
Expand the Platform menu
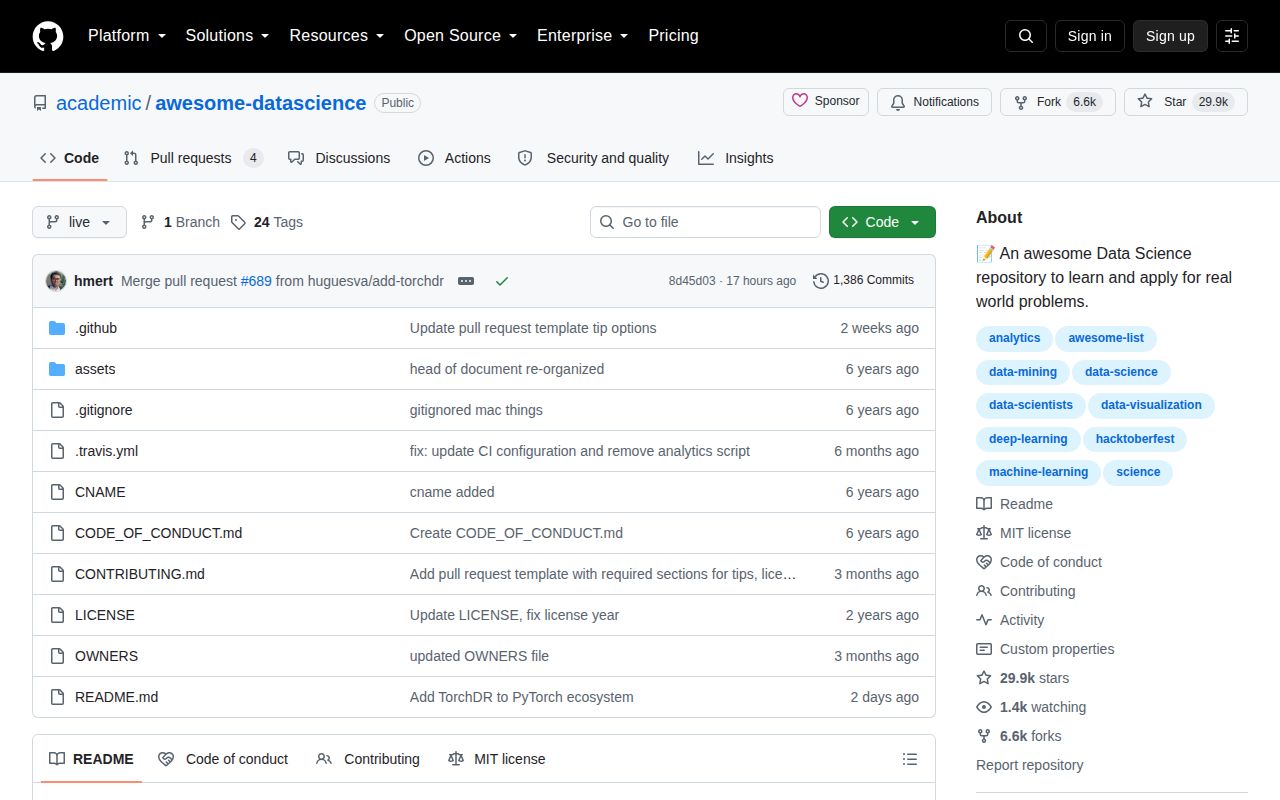126,36
